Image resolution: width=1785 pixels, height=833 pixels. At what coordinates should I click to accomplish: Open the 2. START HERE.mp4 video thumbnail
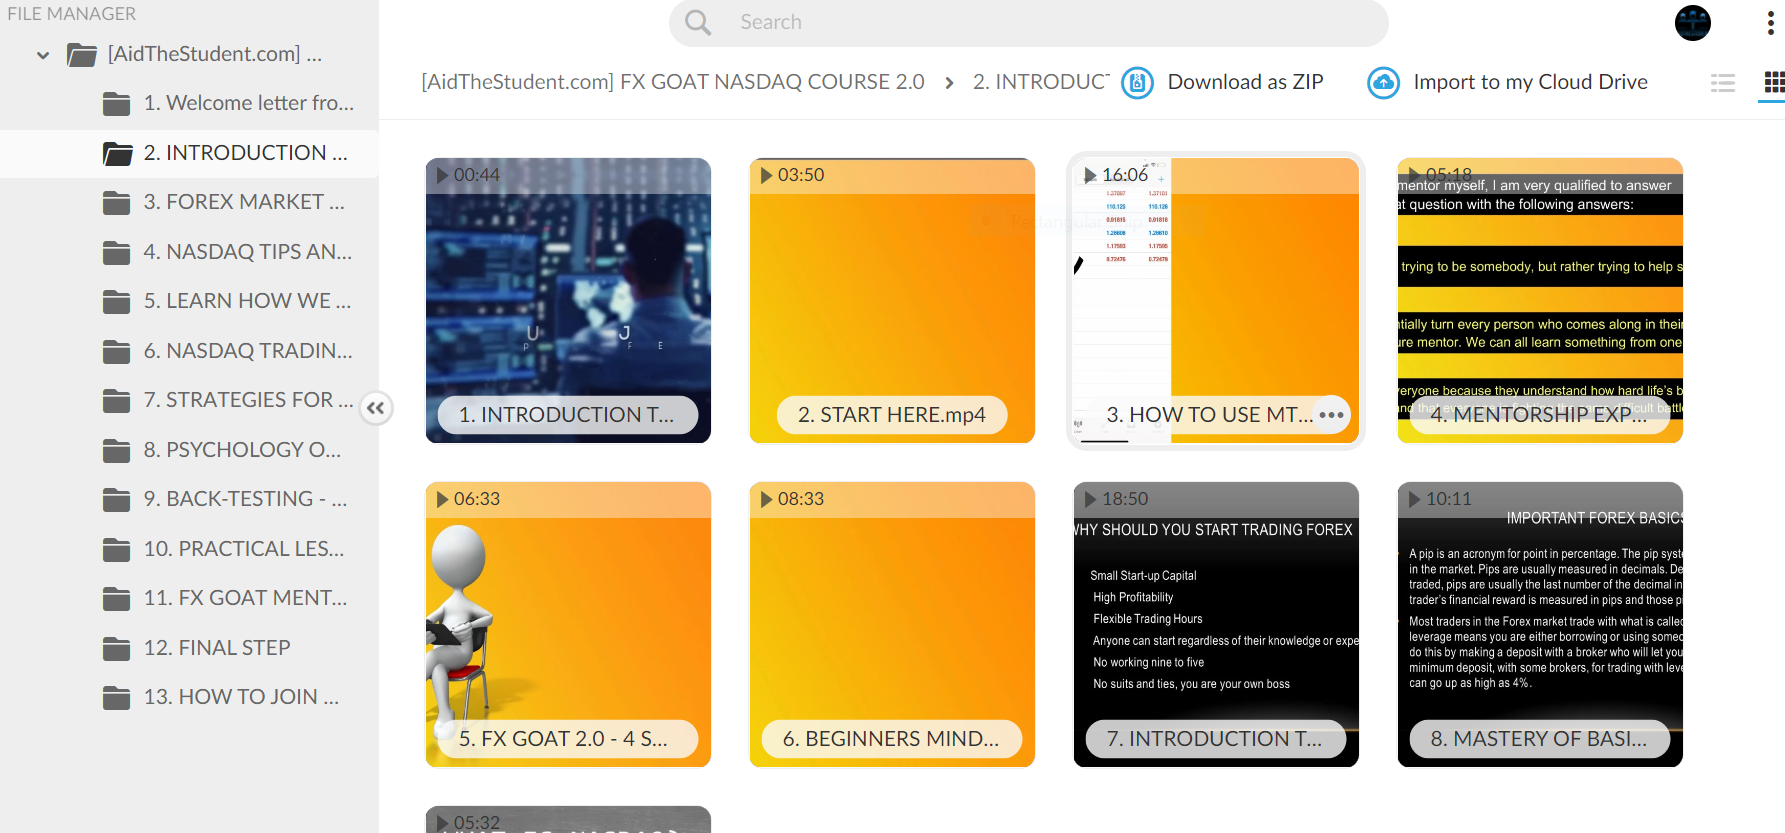(892, 300)
